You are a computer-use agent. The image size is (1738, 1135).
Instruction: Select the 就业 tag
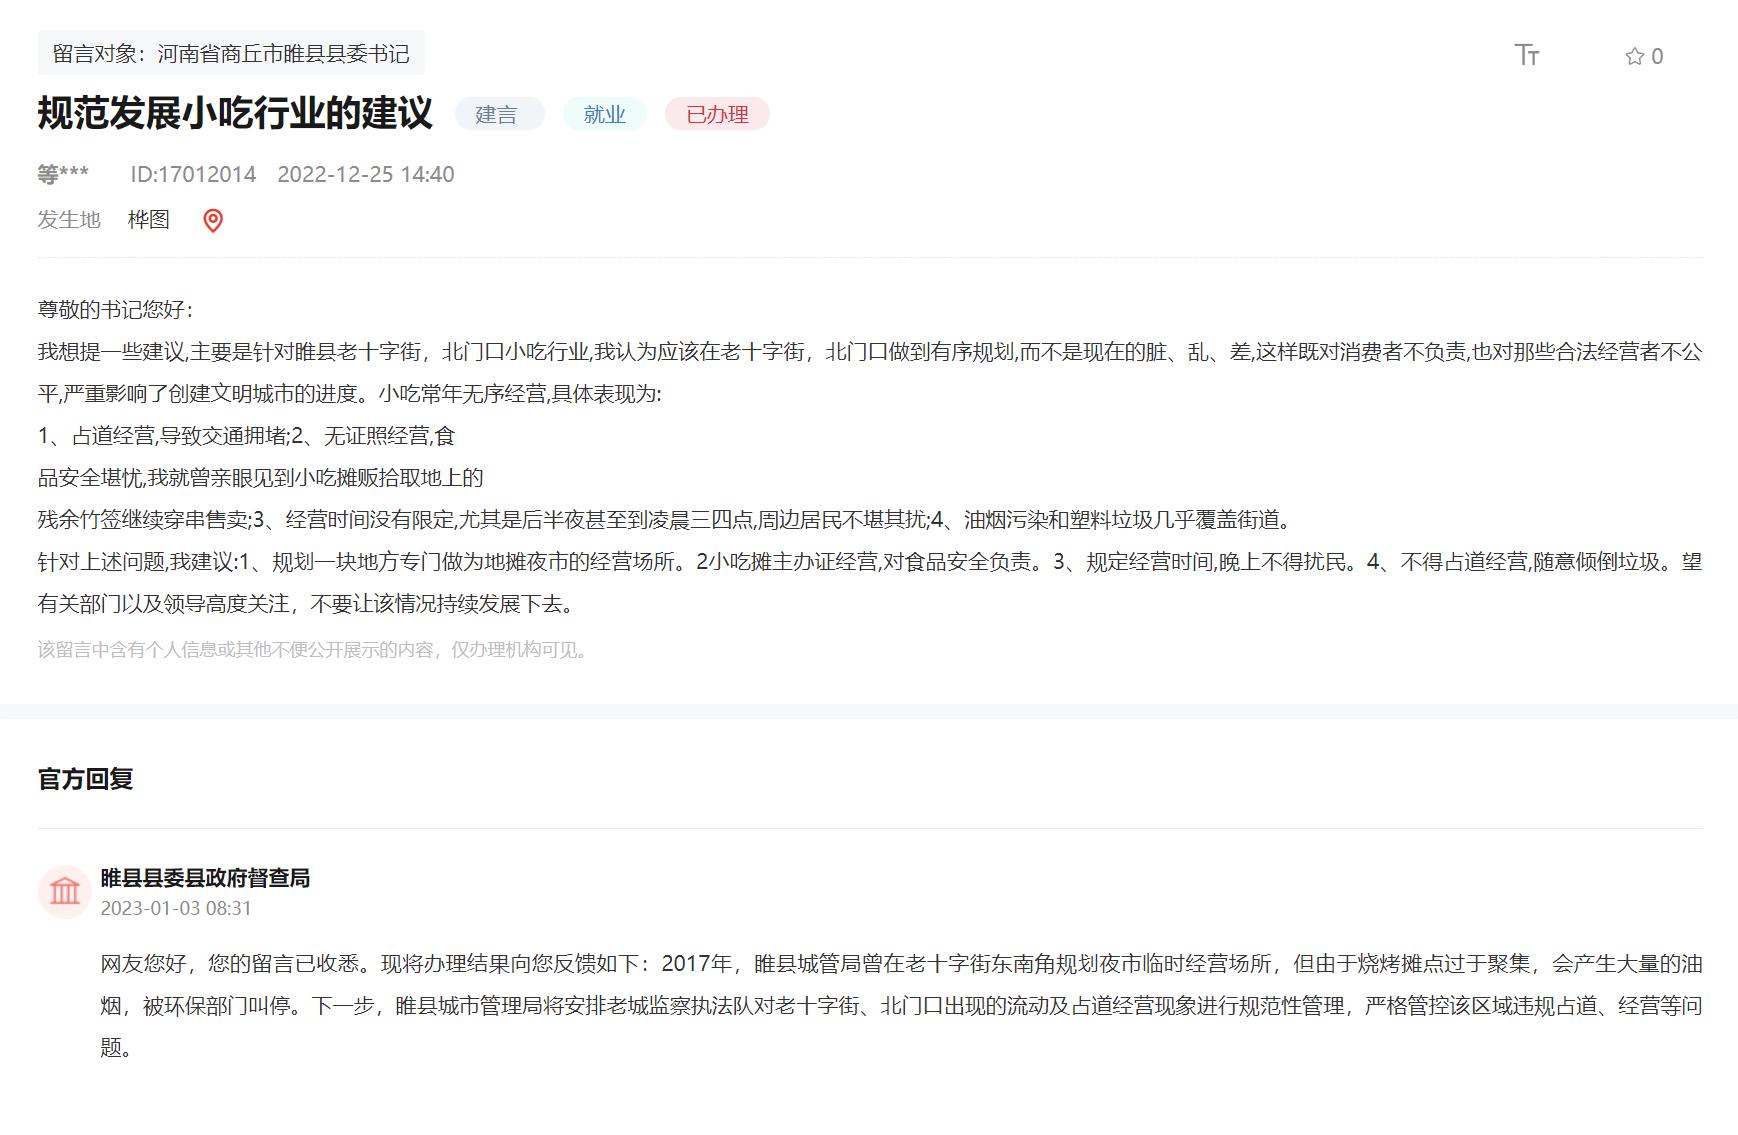(604, 115)
